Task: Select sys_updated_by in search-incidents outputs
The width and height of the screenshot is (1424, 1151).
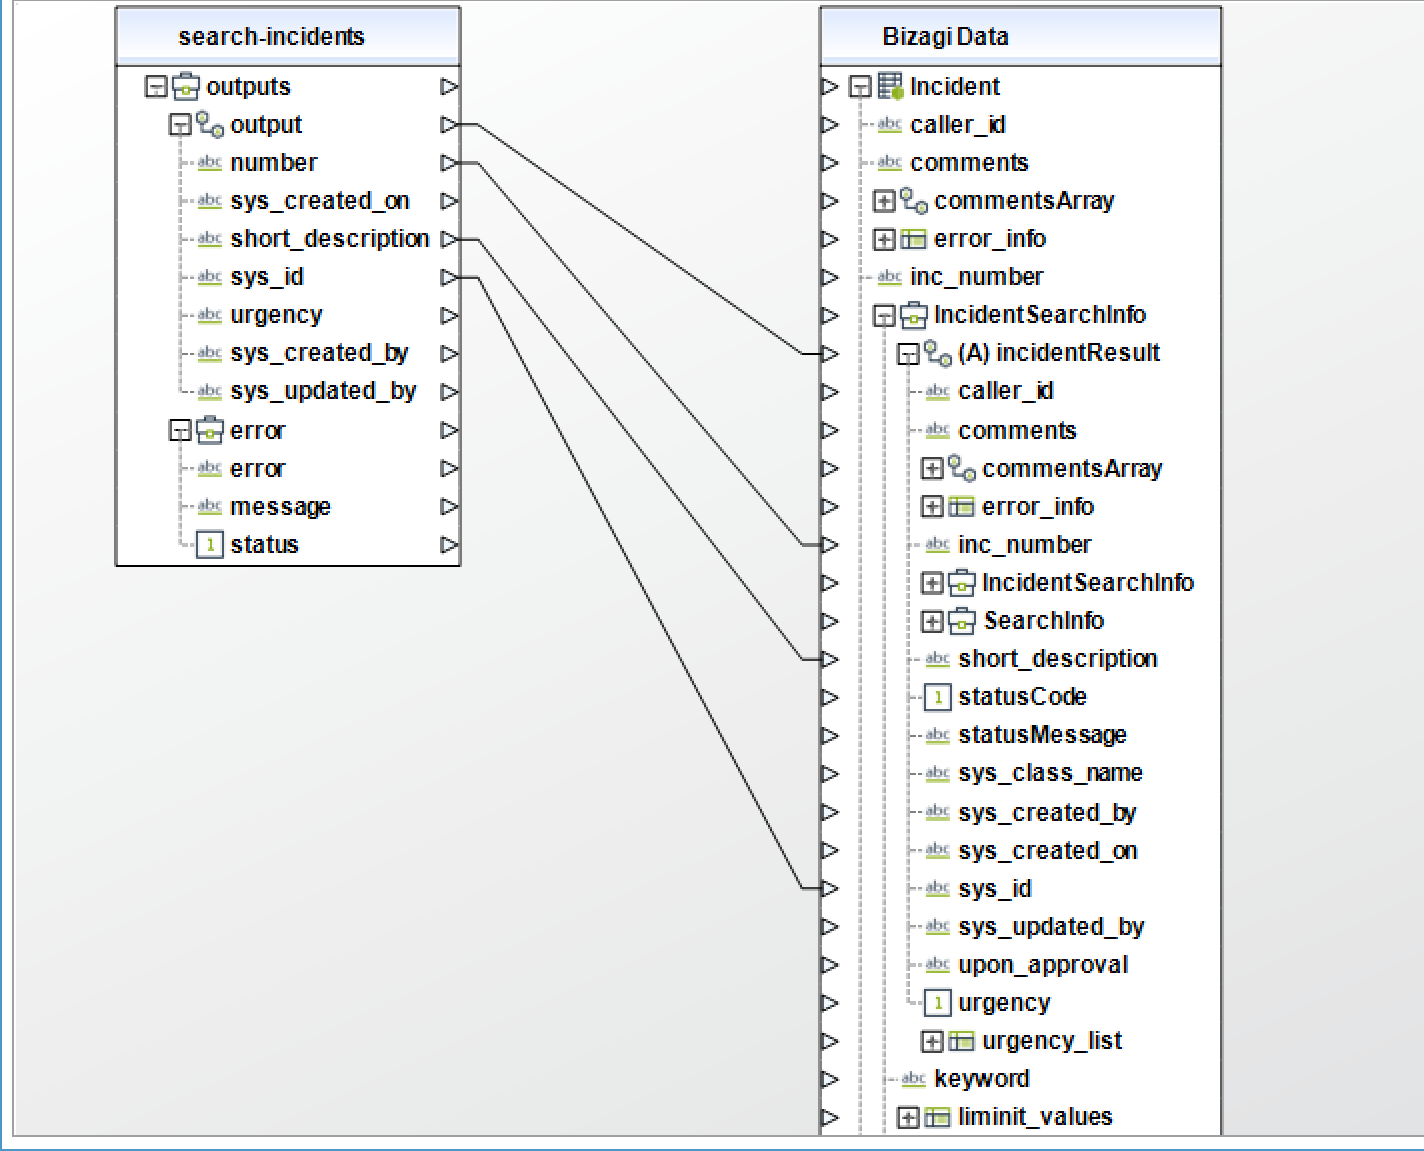Action: [x=323, y=392]
